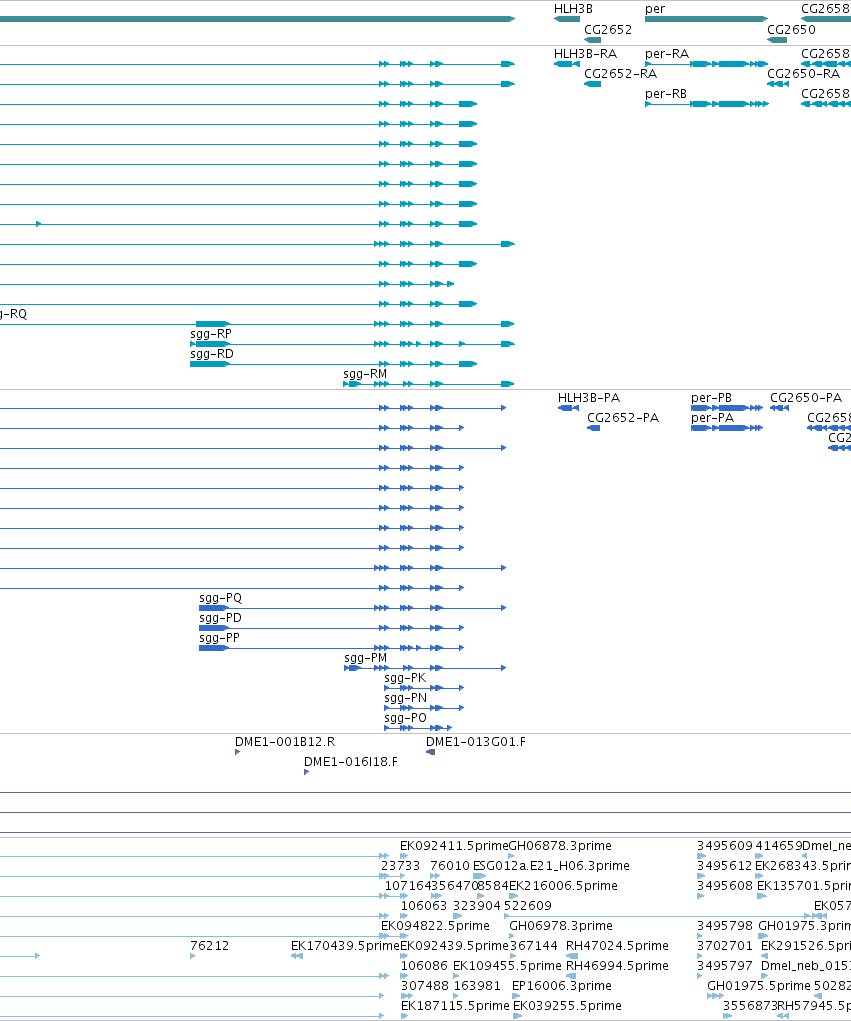Select the sgg-PQ protein label
The image size is (851, 1021).
[x=221, y=598]
